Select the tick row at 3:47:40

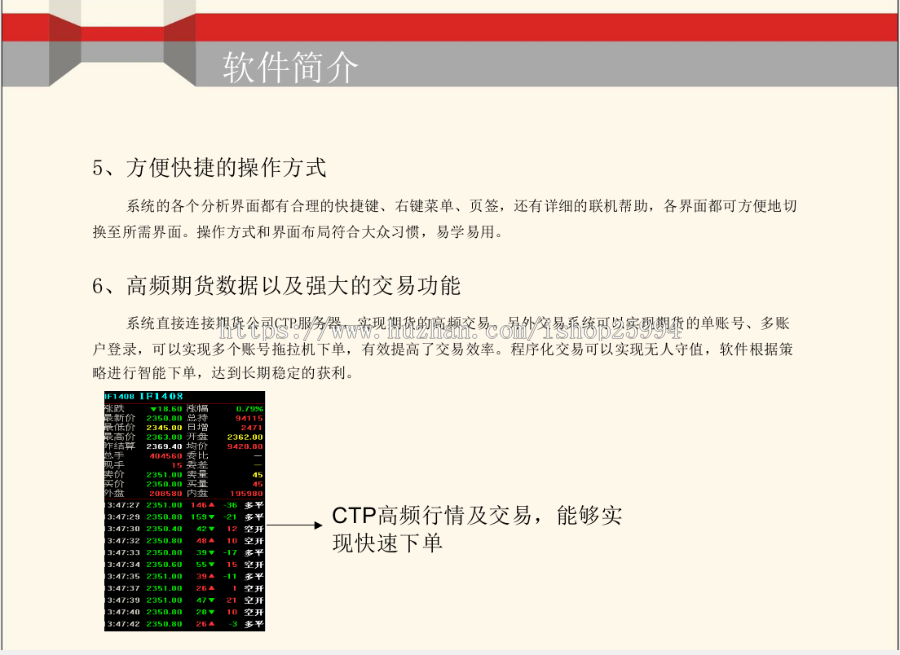click(184, 612)
